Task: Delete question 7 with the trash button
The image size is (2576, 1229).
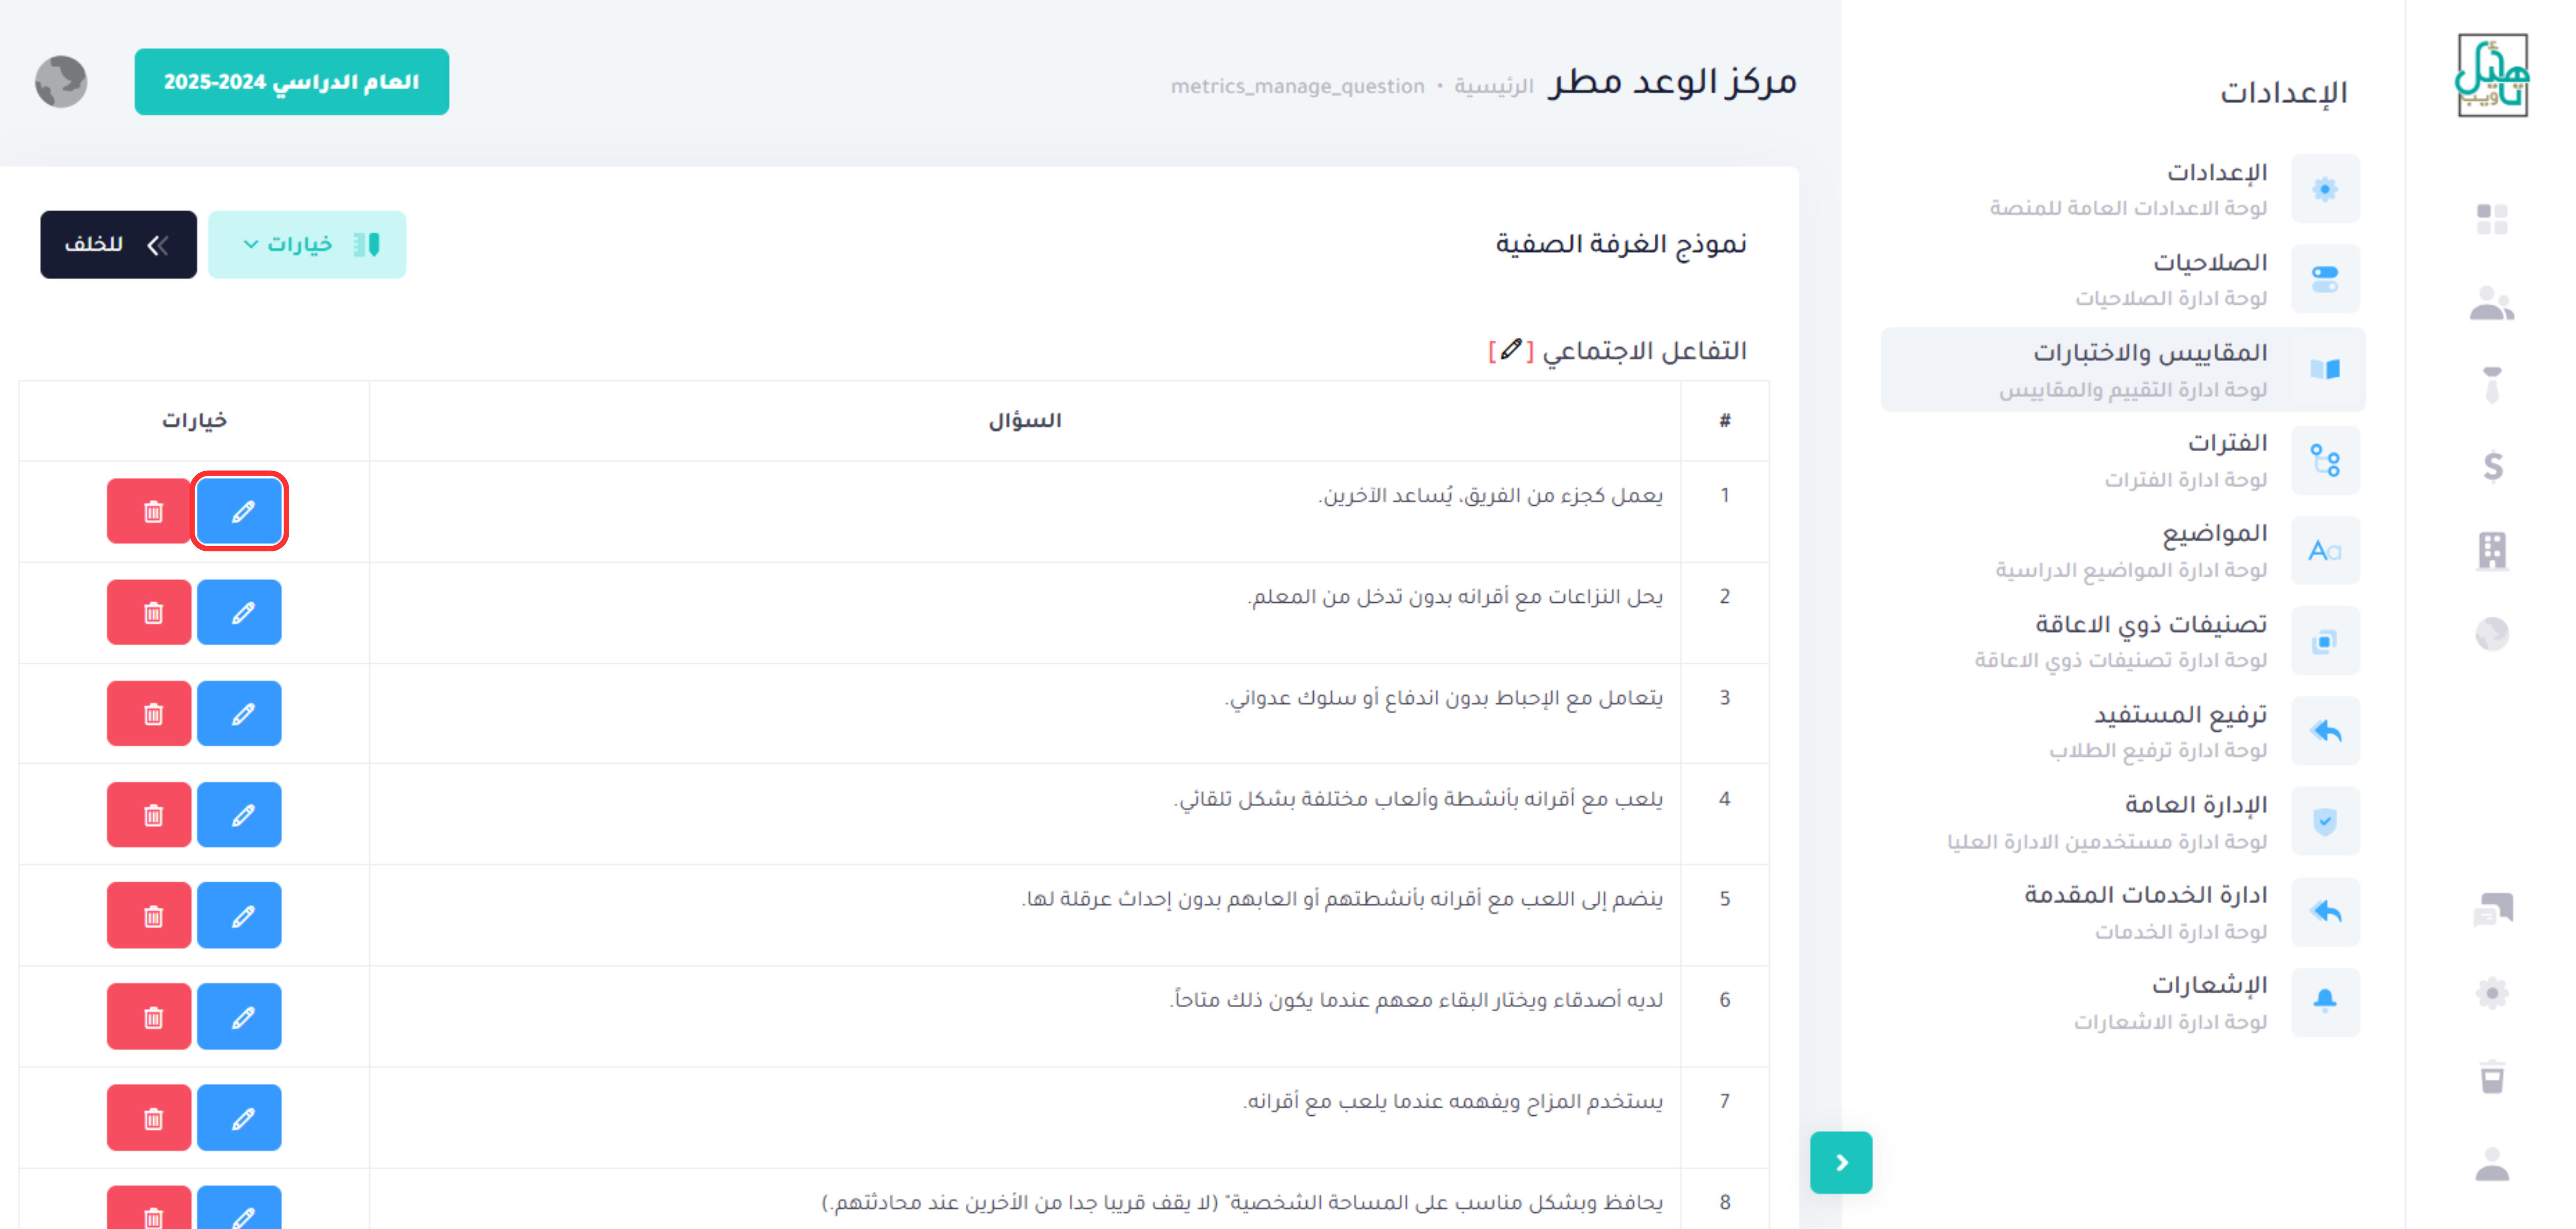Action: (149, 1117)
